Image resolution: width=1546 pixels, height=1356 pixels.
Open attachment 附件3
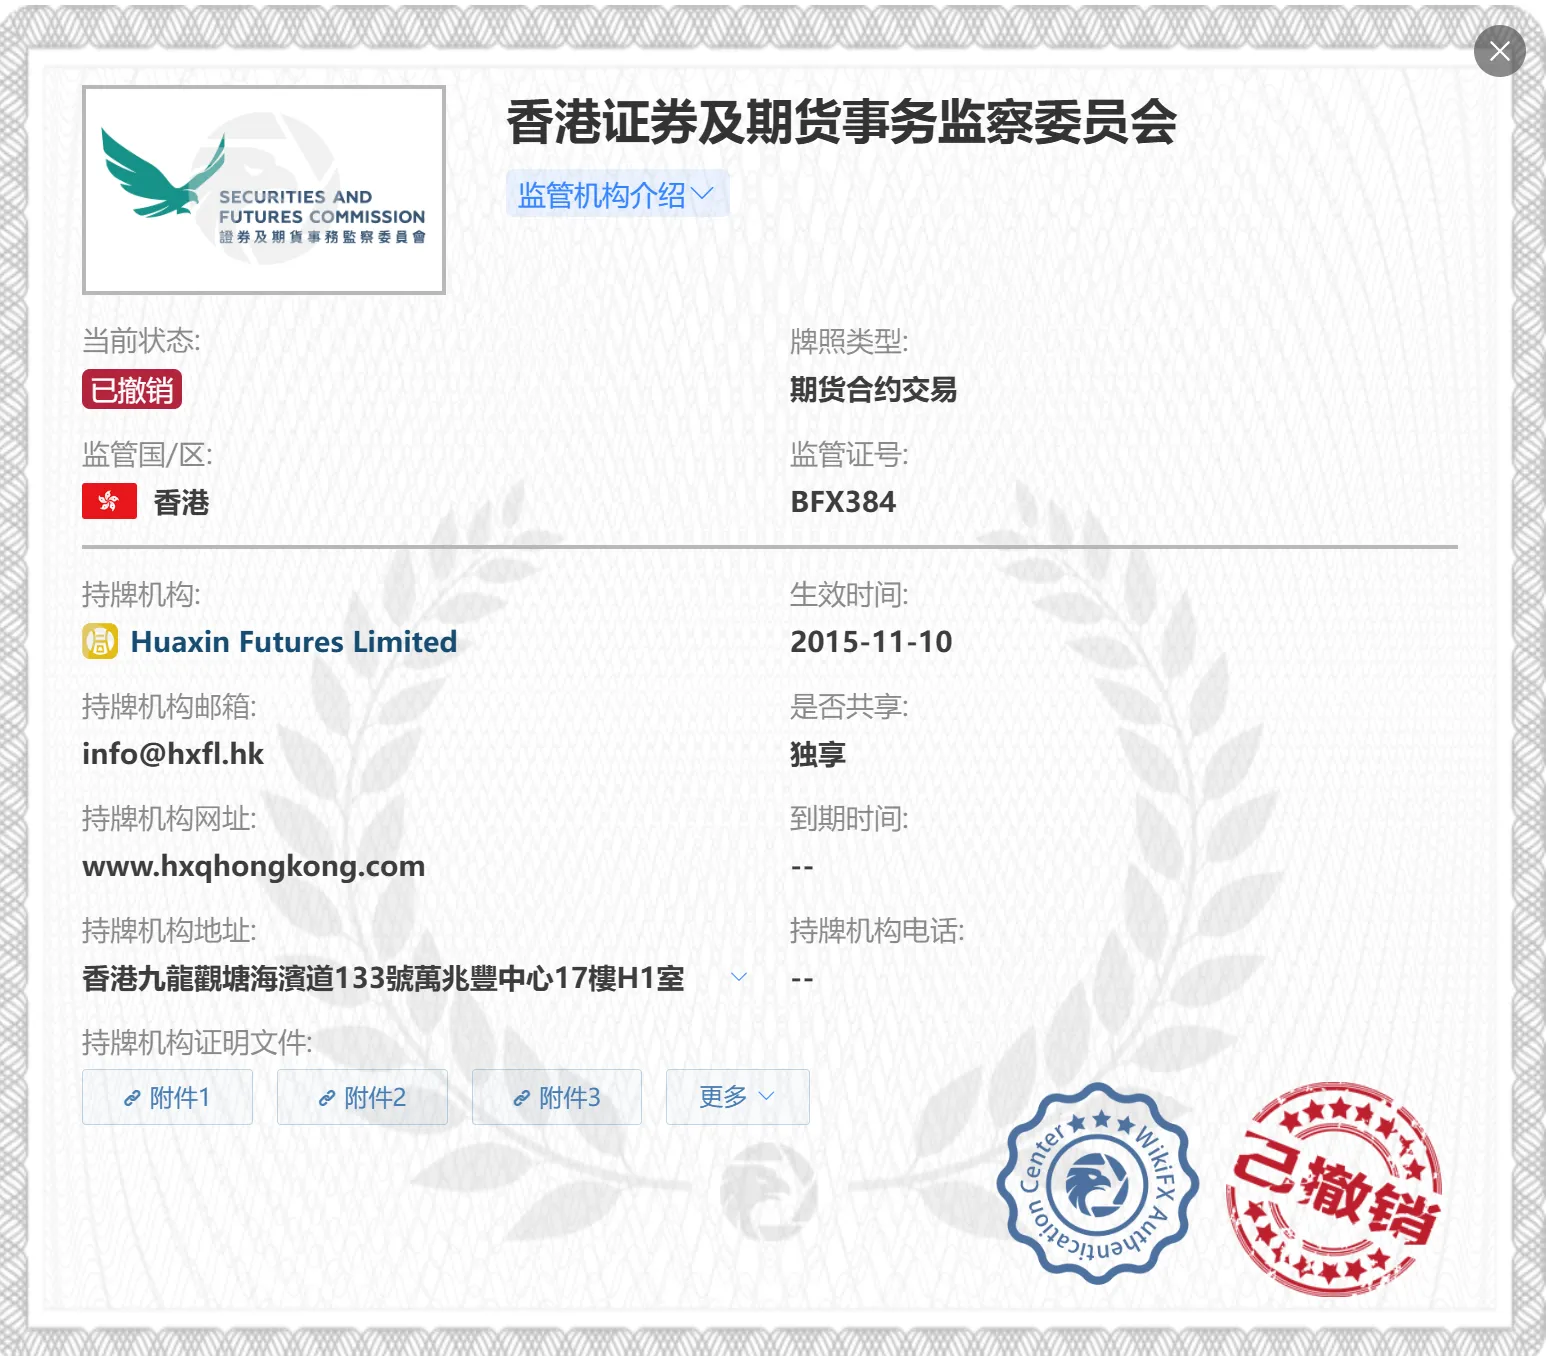(557, 1097)
